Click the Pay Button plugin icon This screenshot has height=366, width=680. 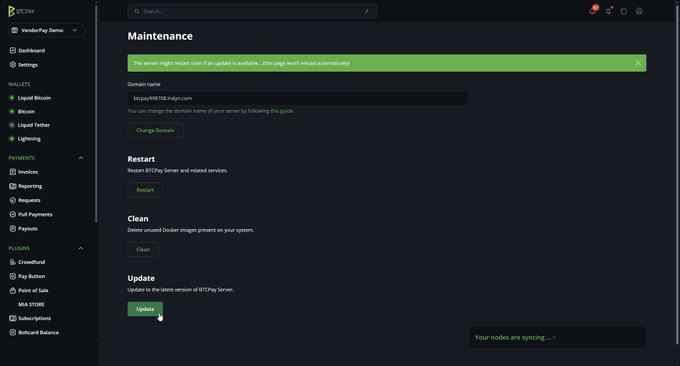13,276
